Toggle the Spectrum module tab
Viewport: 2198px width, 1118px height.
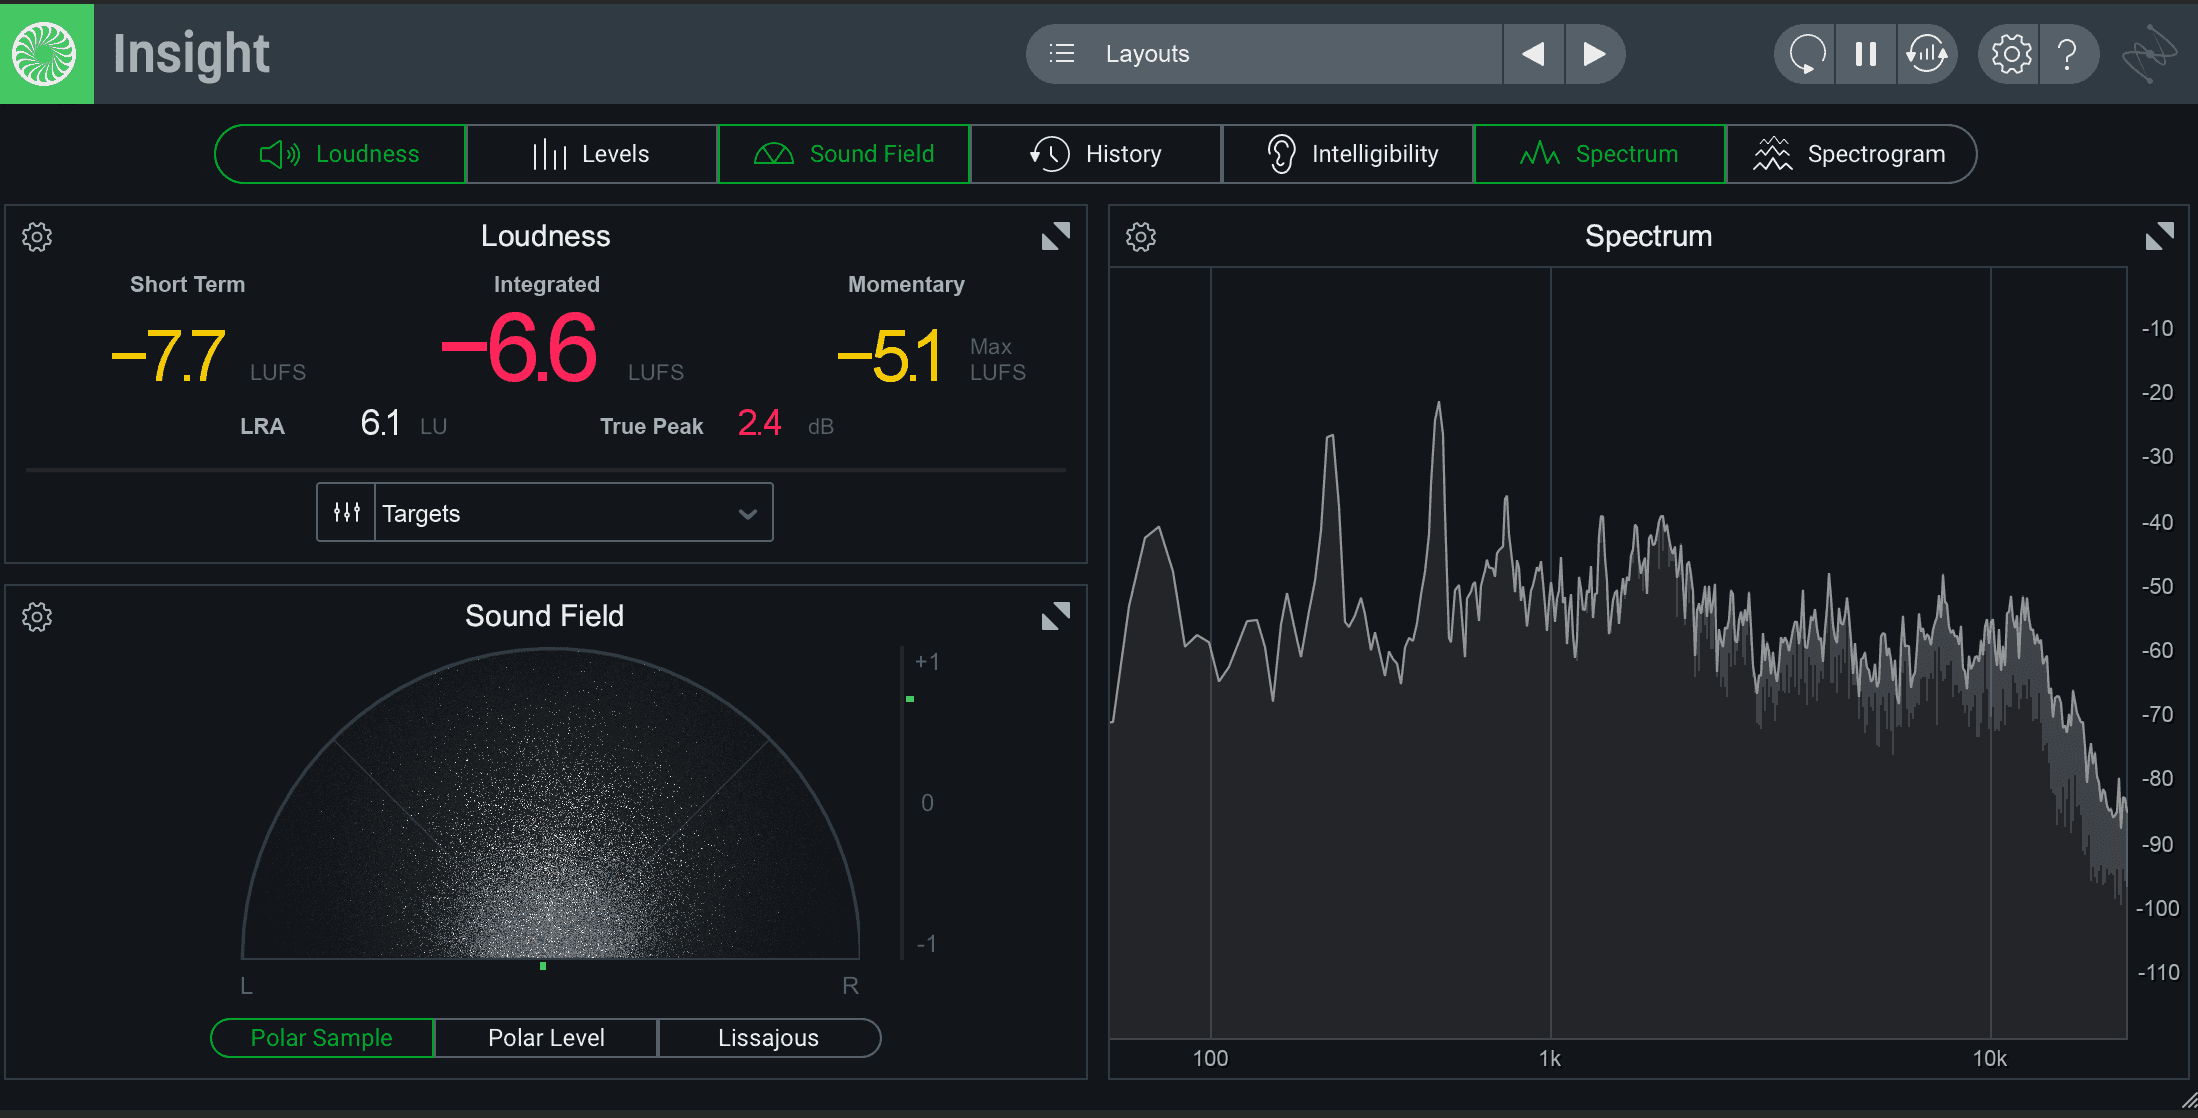(1600, 154)
